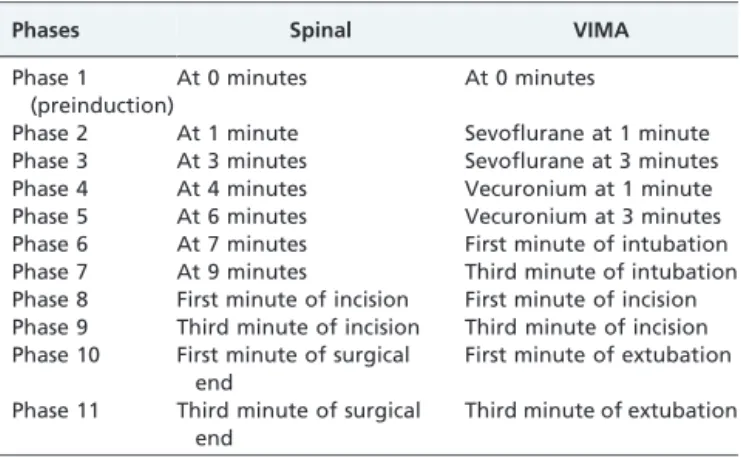
Task: Click the Phase 8 row label
Action: [x=50, y=300]
